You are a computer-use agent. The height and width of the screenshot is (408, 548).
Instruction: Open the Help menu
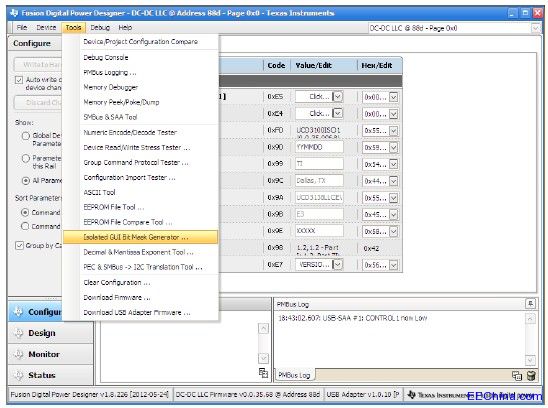(x=125, y=28)
